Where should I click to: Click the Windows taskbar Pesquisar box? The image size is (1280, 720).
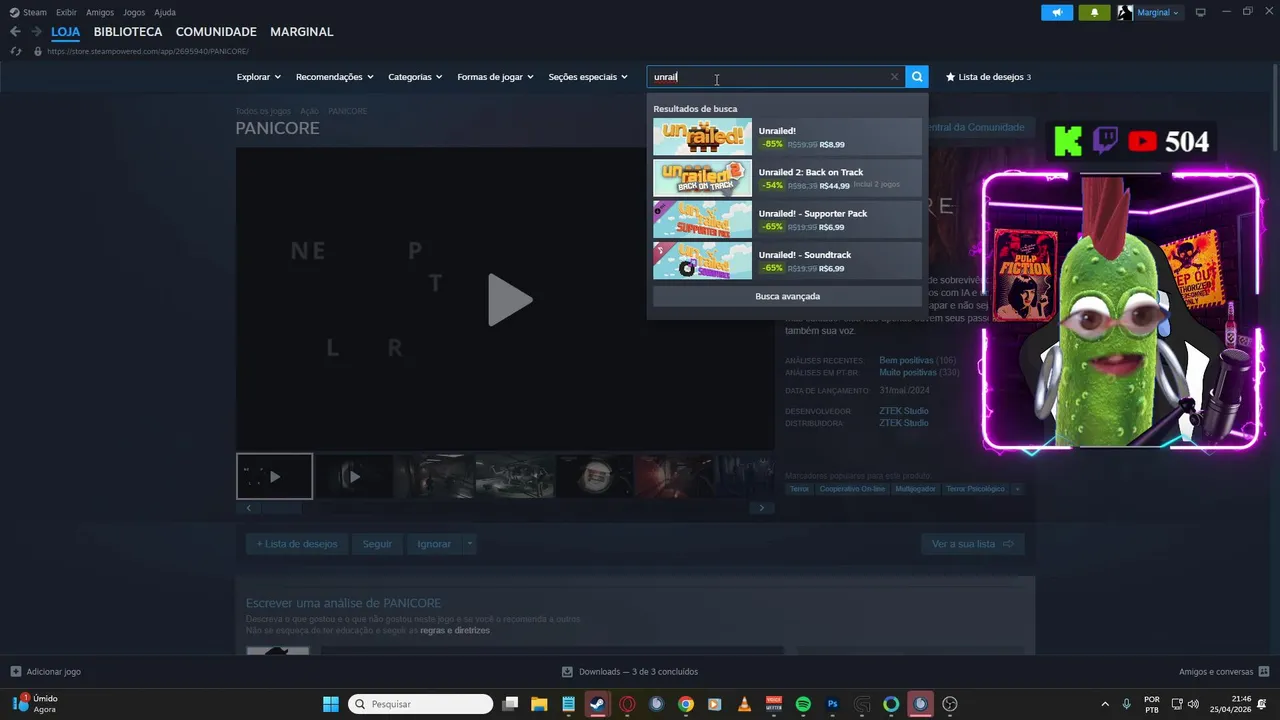(x=420, y=704)
